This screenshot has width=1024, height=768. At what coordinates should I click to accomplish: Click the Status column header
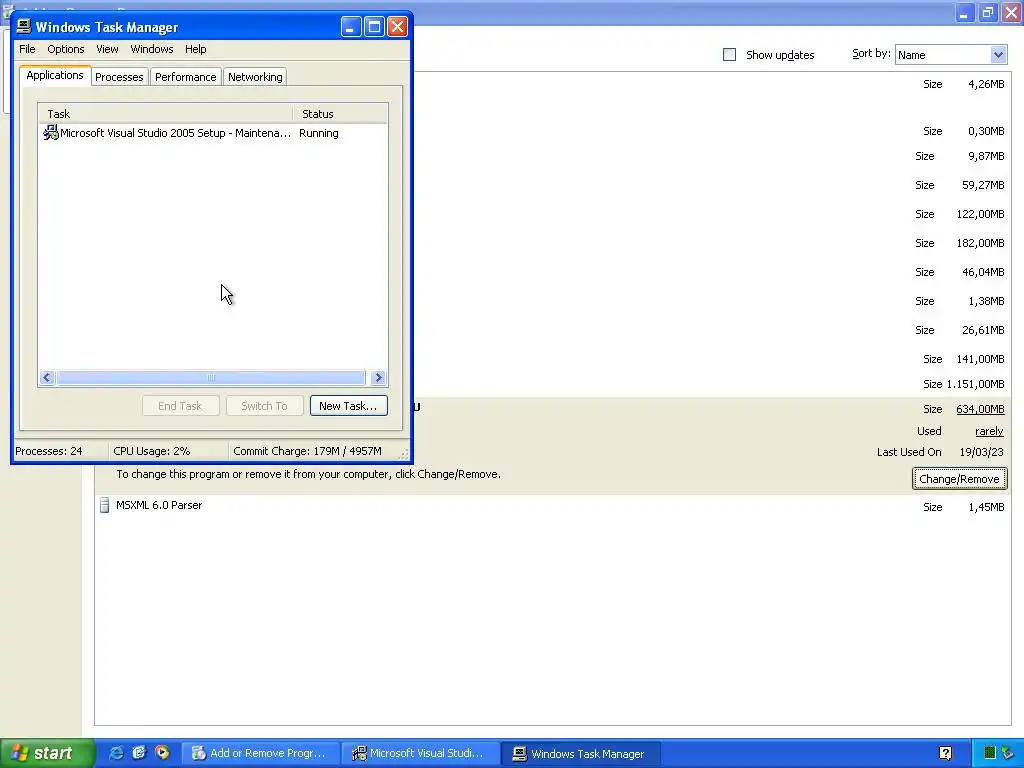pyautogui.click(x=340, y=114)
